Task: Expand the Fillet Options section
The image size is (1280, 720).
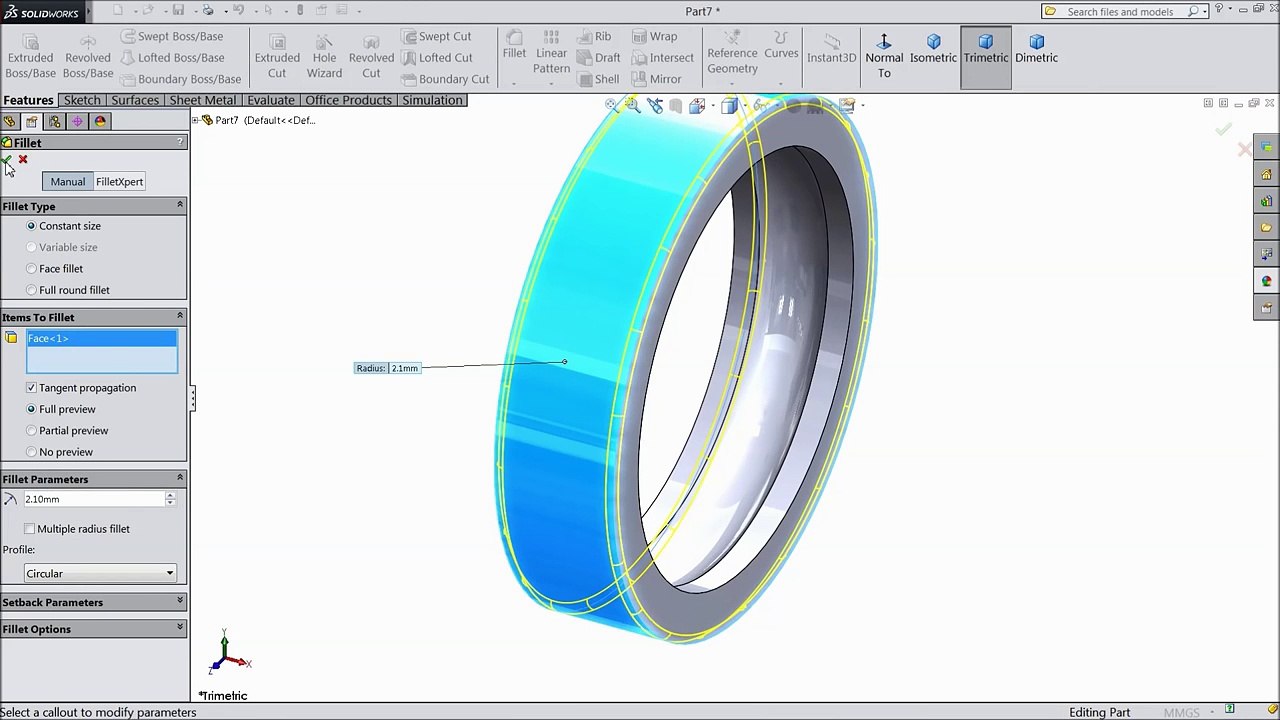Action: 180,628
